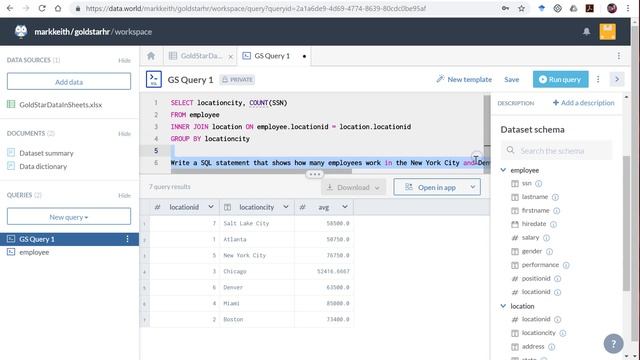Show info for locationcity column in schema
Viewport: 640px width, 360px height.
pyautogui.click(x=563, y=333)
